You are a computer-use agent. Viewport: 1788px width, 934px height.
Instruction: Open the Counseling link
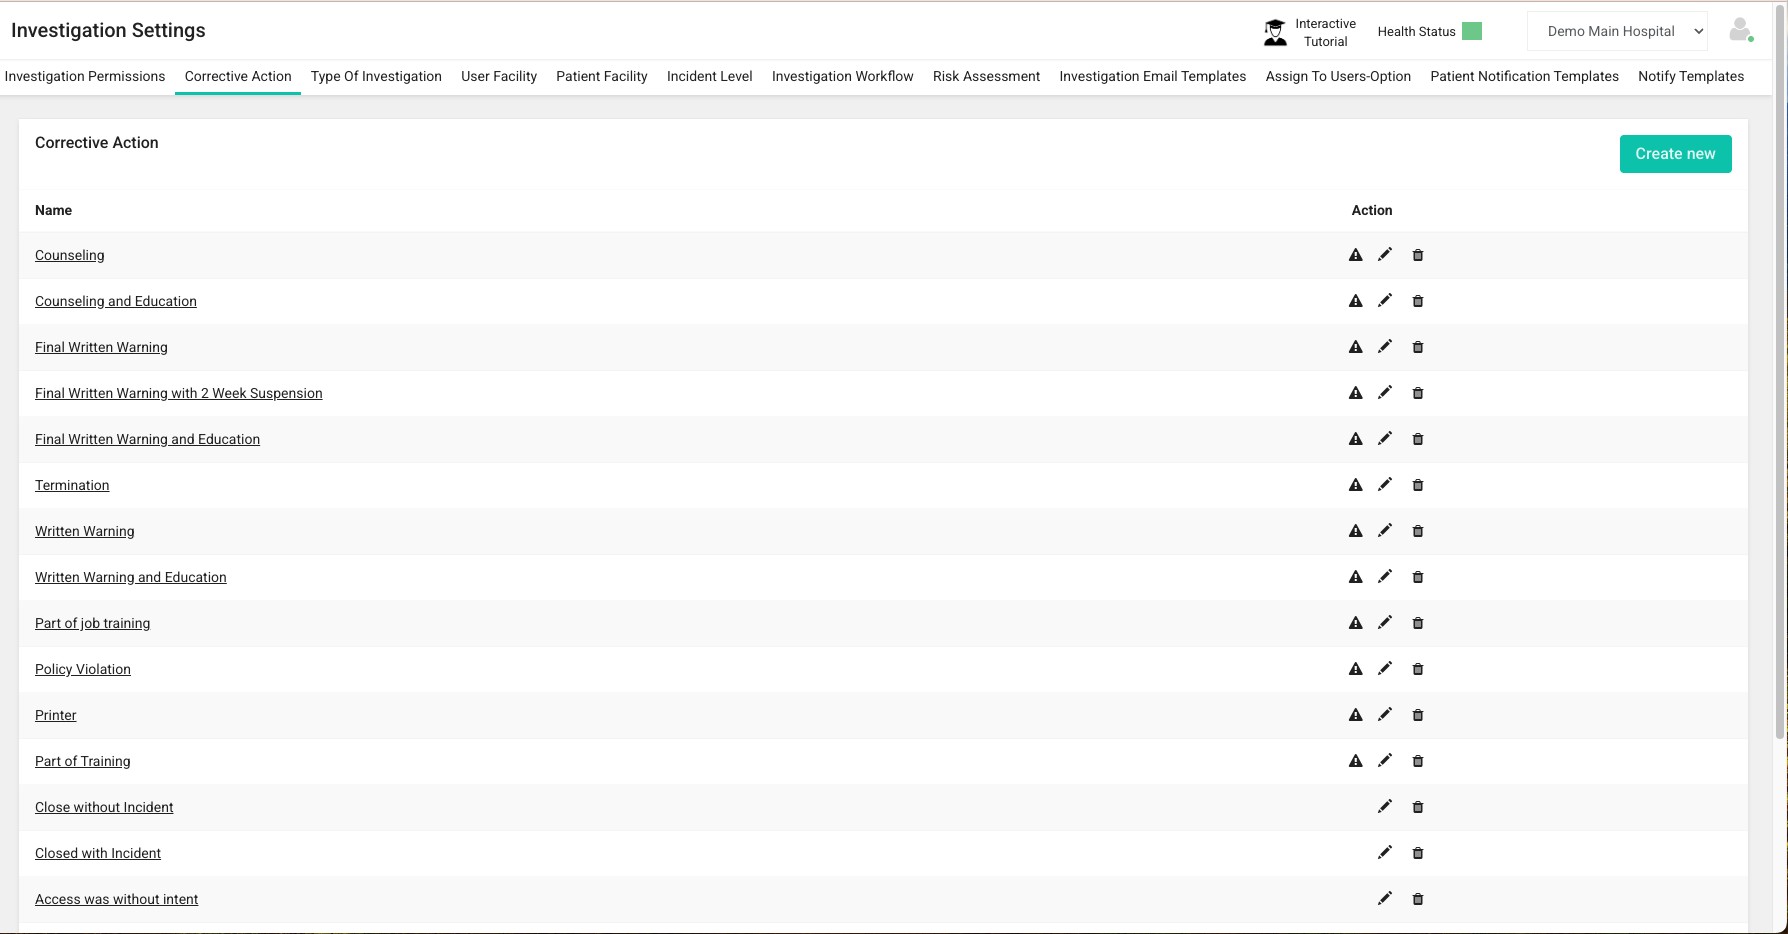click(x=70, y=255)
